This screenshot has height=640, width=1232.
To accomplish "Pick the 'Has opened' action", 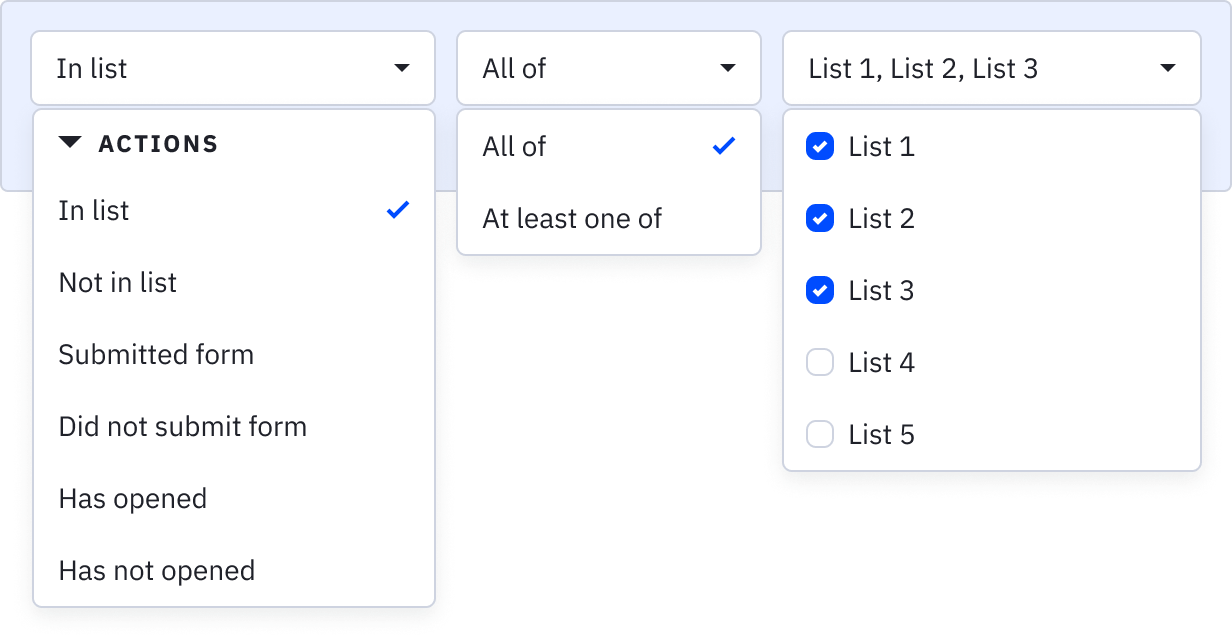I will point(133,499).
